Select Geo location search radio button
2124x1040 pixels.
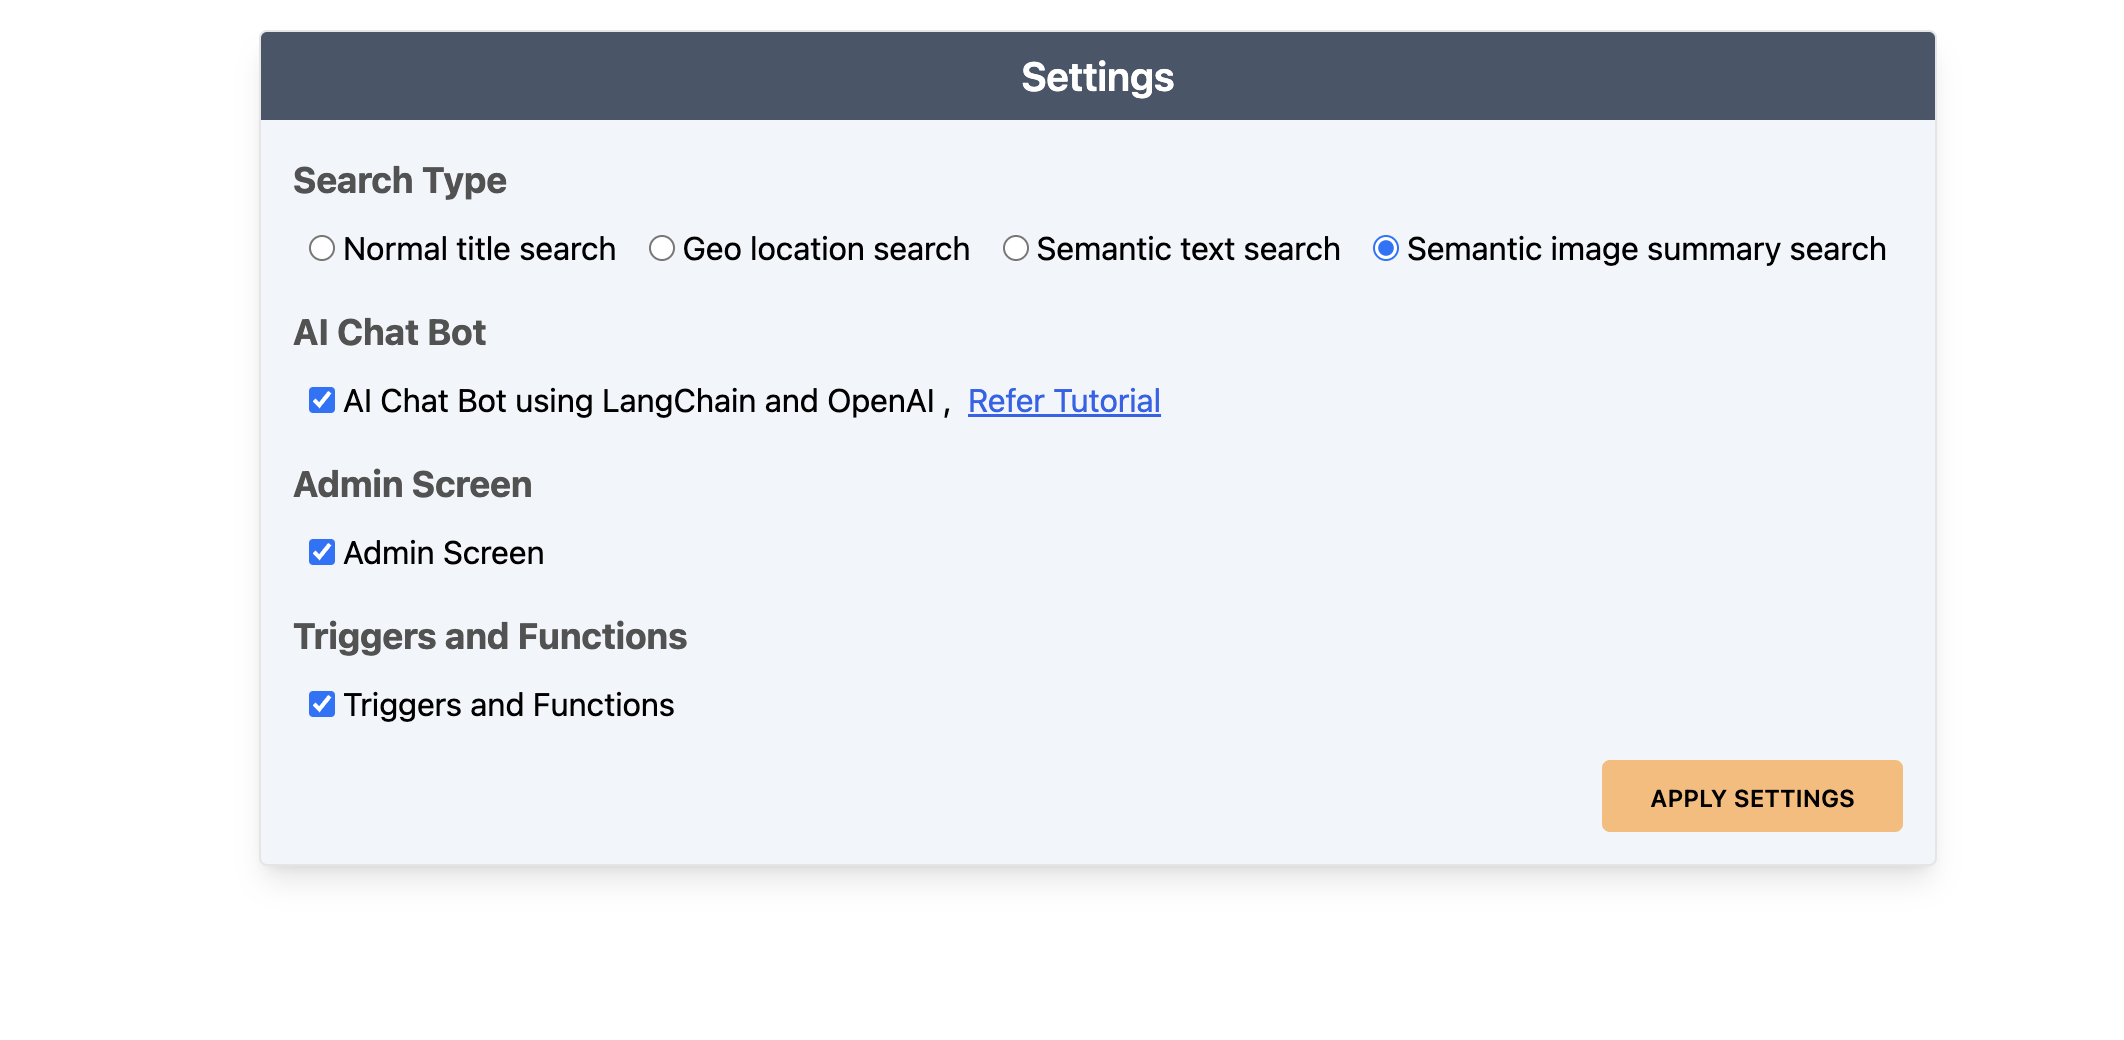coord(661,248)
